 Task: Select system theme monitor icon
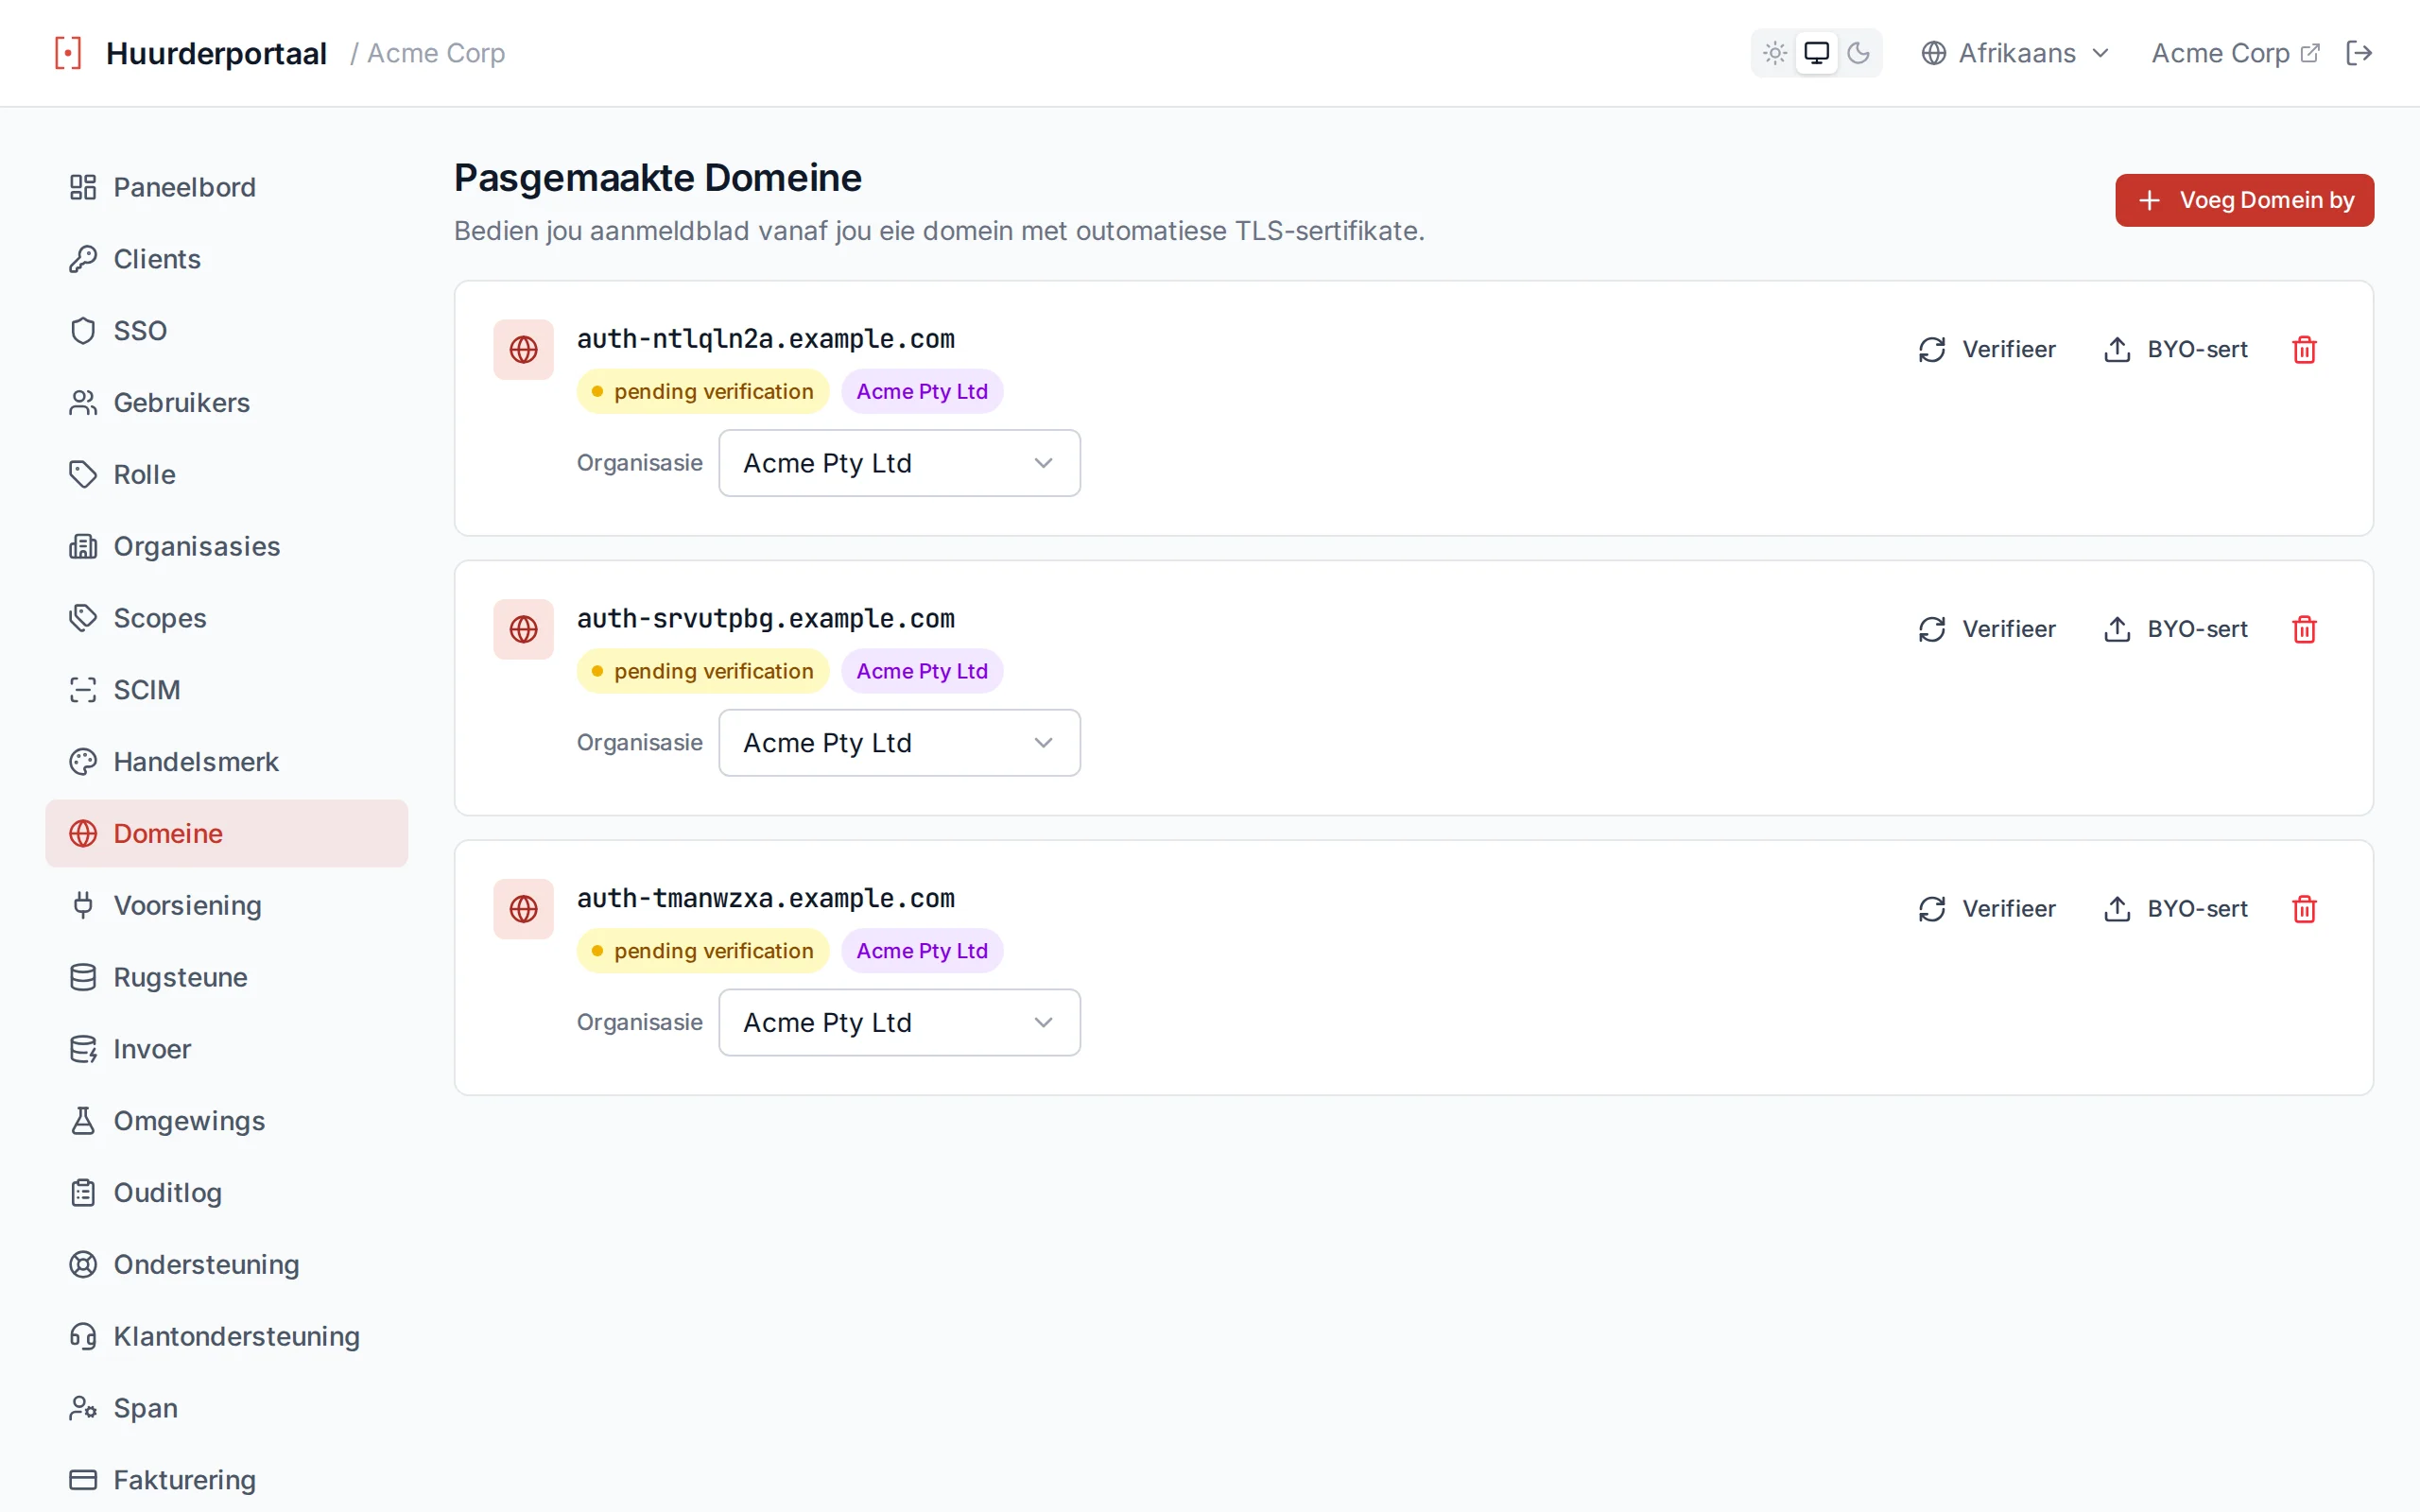point(1816,53)
